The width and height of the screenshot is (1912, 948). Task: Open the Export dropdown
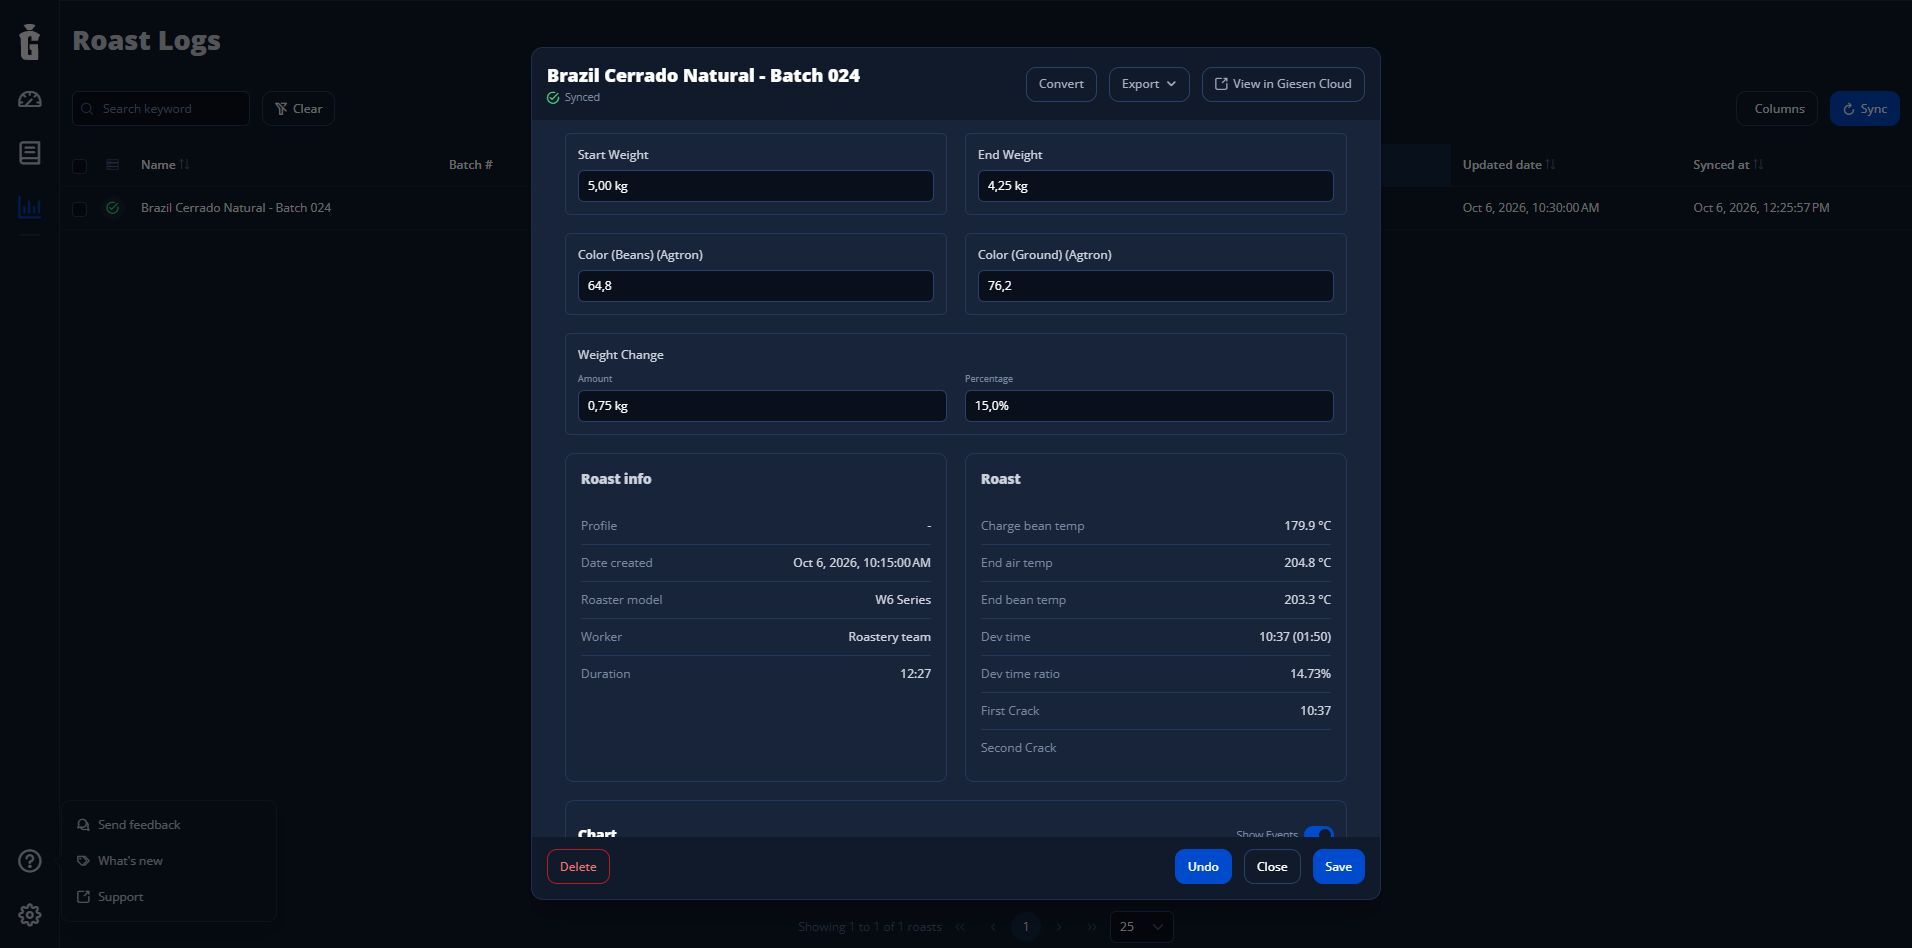[1149, 84]
